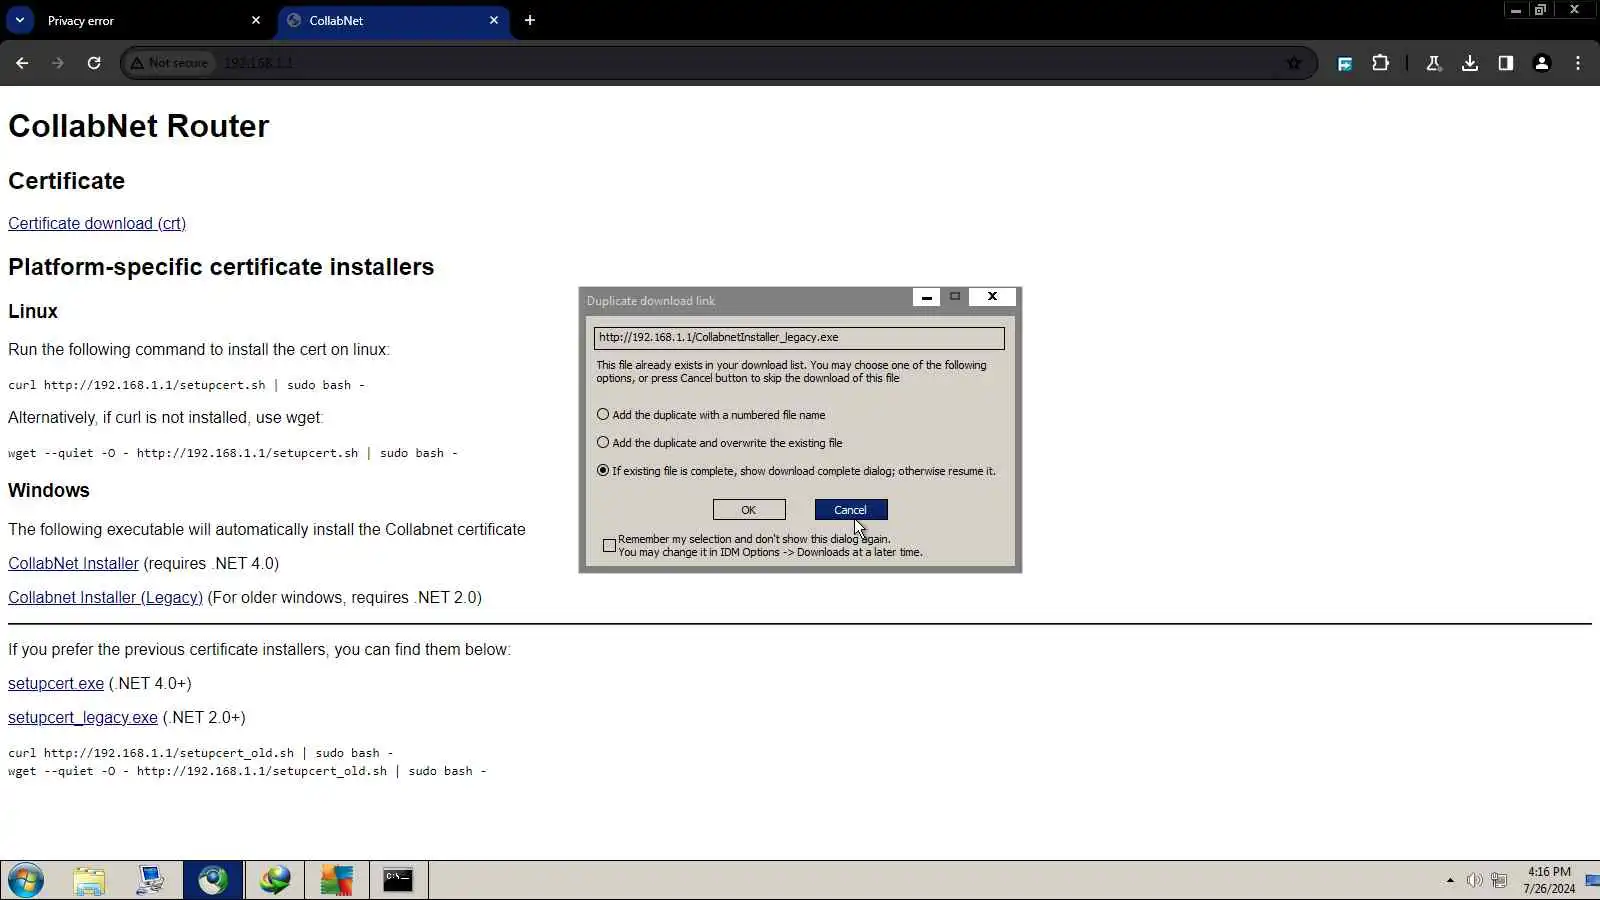Show the browser downloads list

(x=1469, y=63)
